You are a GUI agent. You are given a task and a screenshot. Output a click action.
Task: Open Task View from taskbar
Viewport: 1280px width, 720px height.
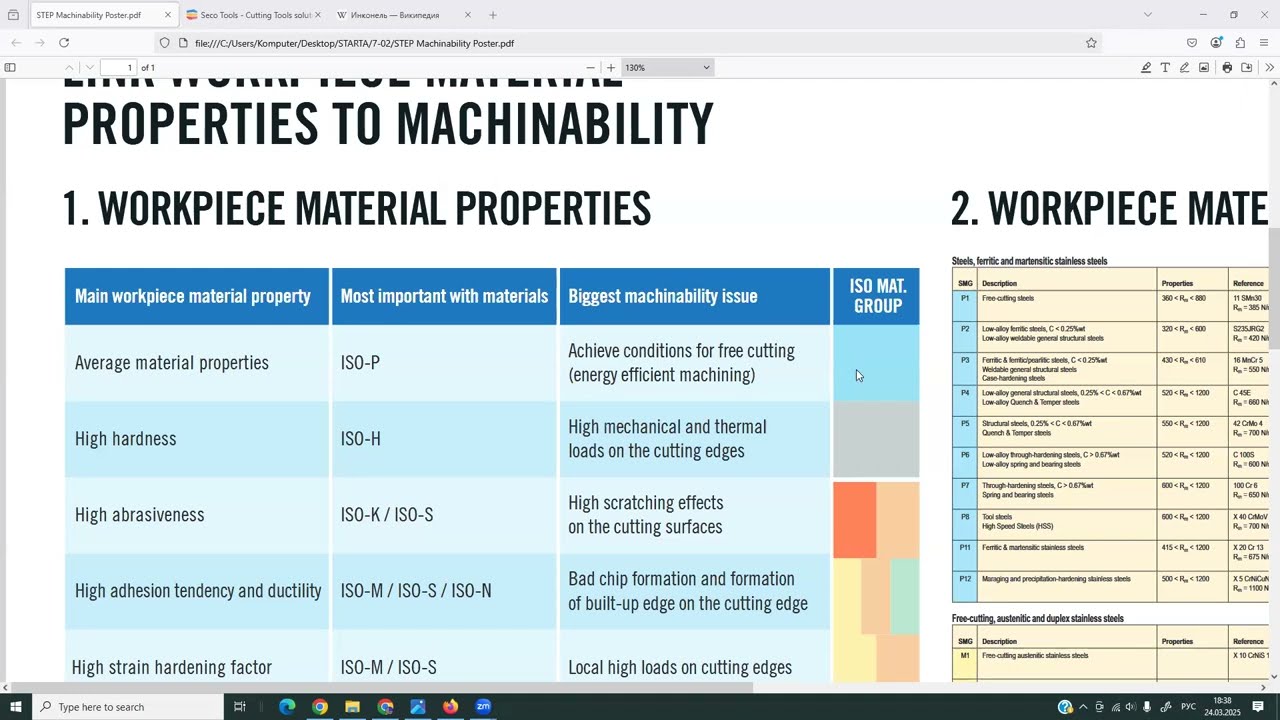tap(240, 707)
